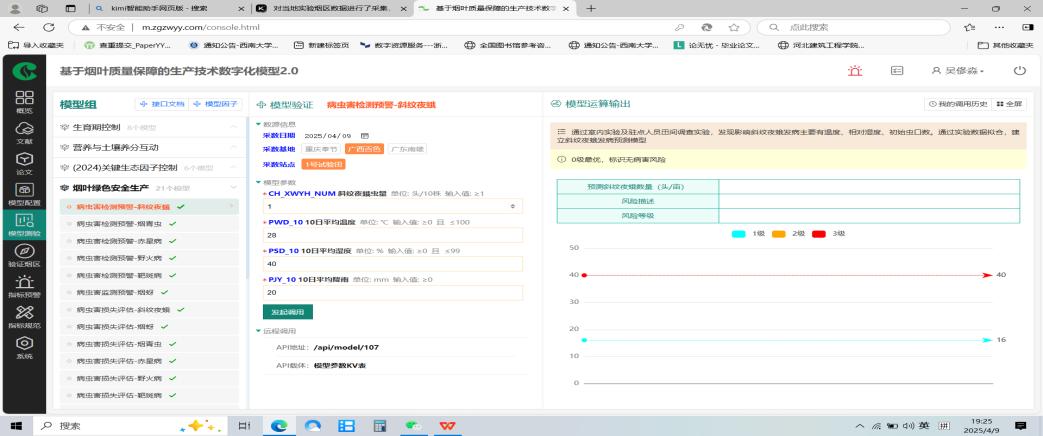The height and width of the screenshot is (436, 1043).
Task: Open Microsoft Edge from the taskbar
Action: [279, 425]
